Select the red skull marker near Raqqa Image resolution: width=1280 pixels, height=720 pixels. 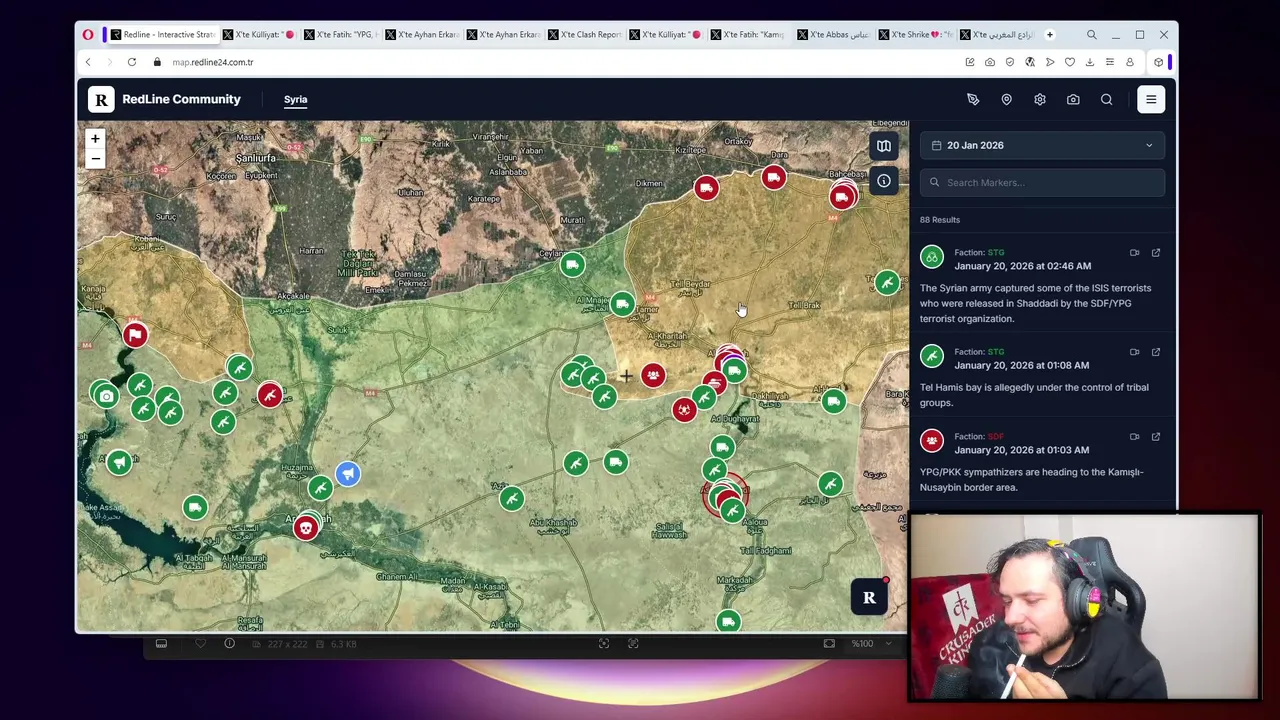305,528
